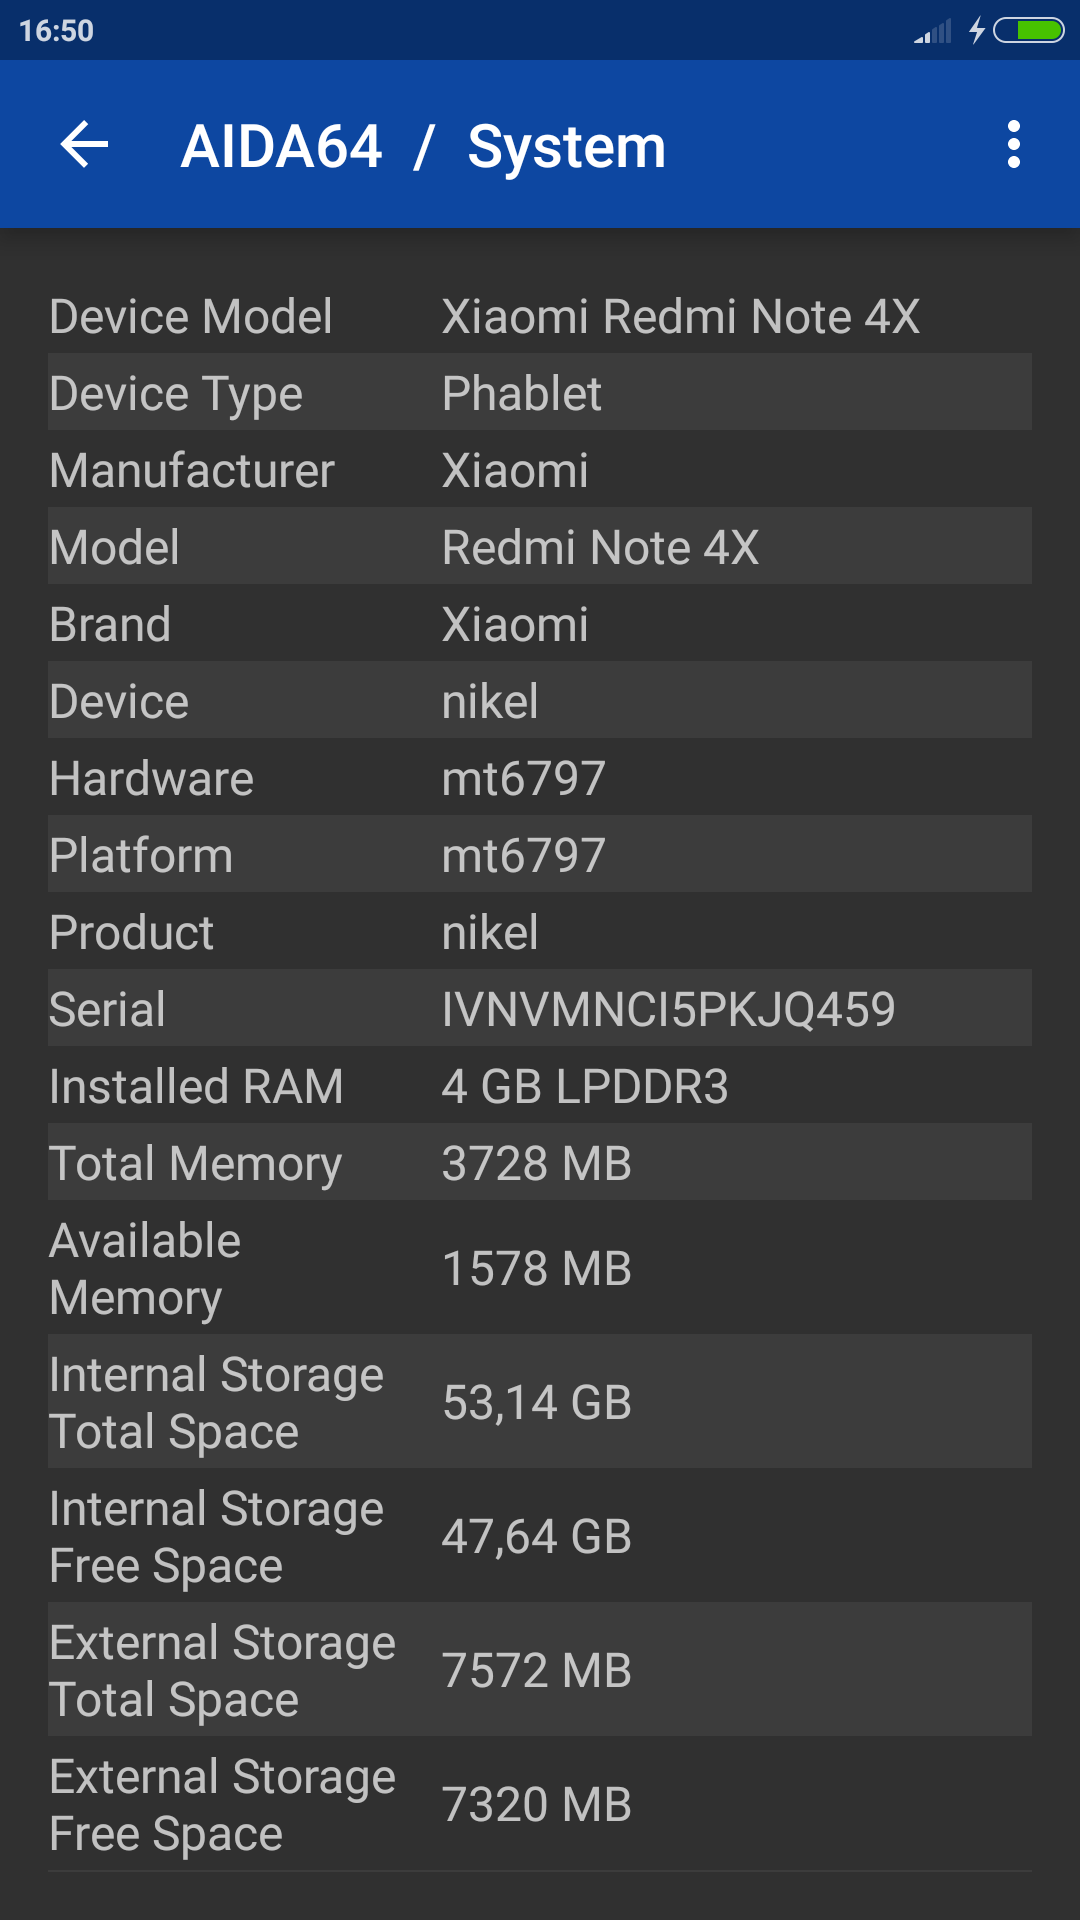Tap the Manufacturer Xiaomi row

tap(540, 470)
